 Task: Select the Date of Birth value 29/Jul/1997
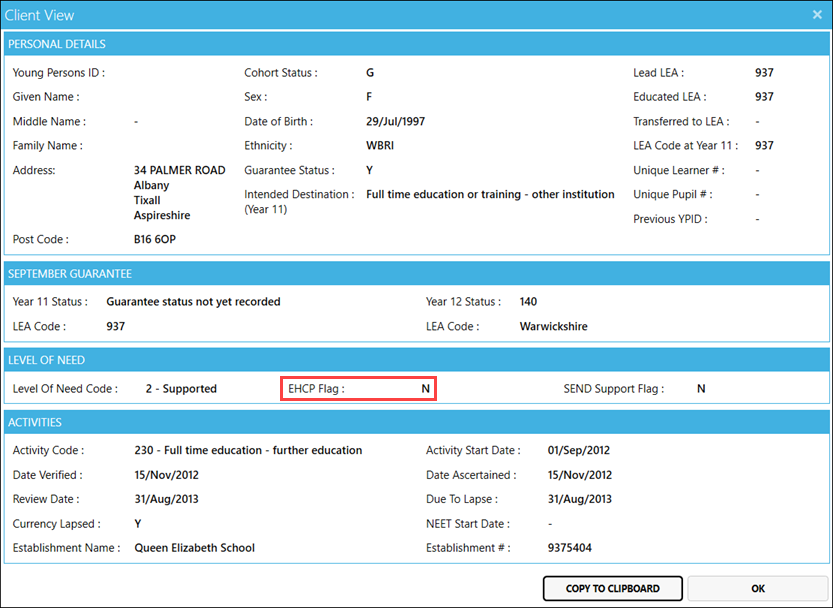click(395, 122)
